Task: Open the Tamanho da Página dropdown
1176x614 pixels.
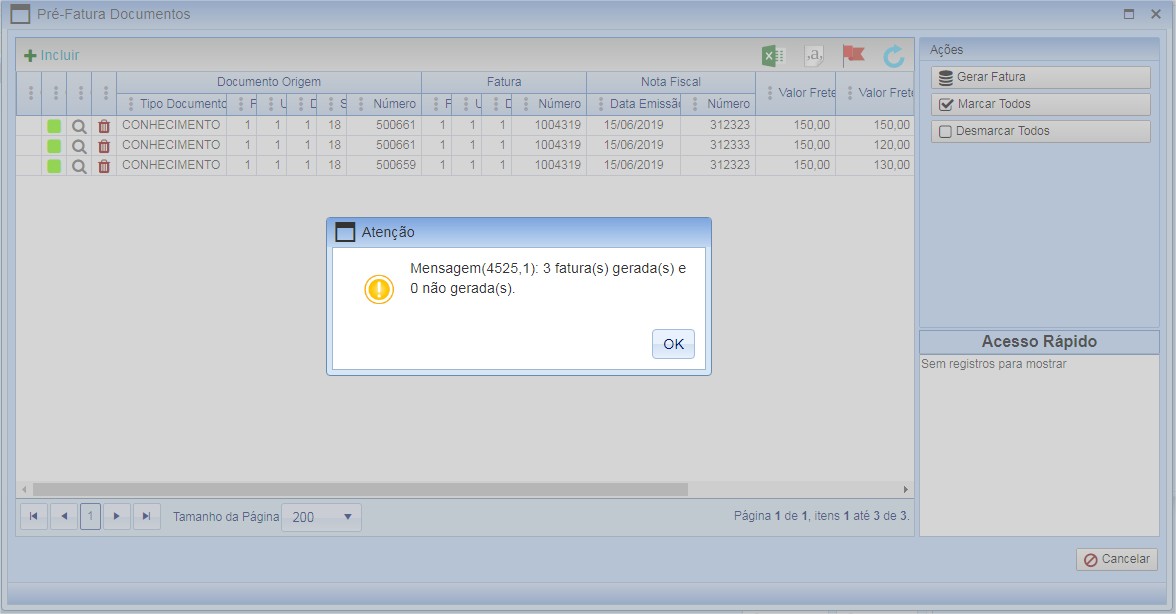Action: (321, 517)
